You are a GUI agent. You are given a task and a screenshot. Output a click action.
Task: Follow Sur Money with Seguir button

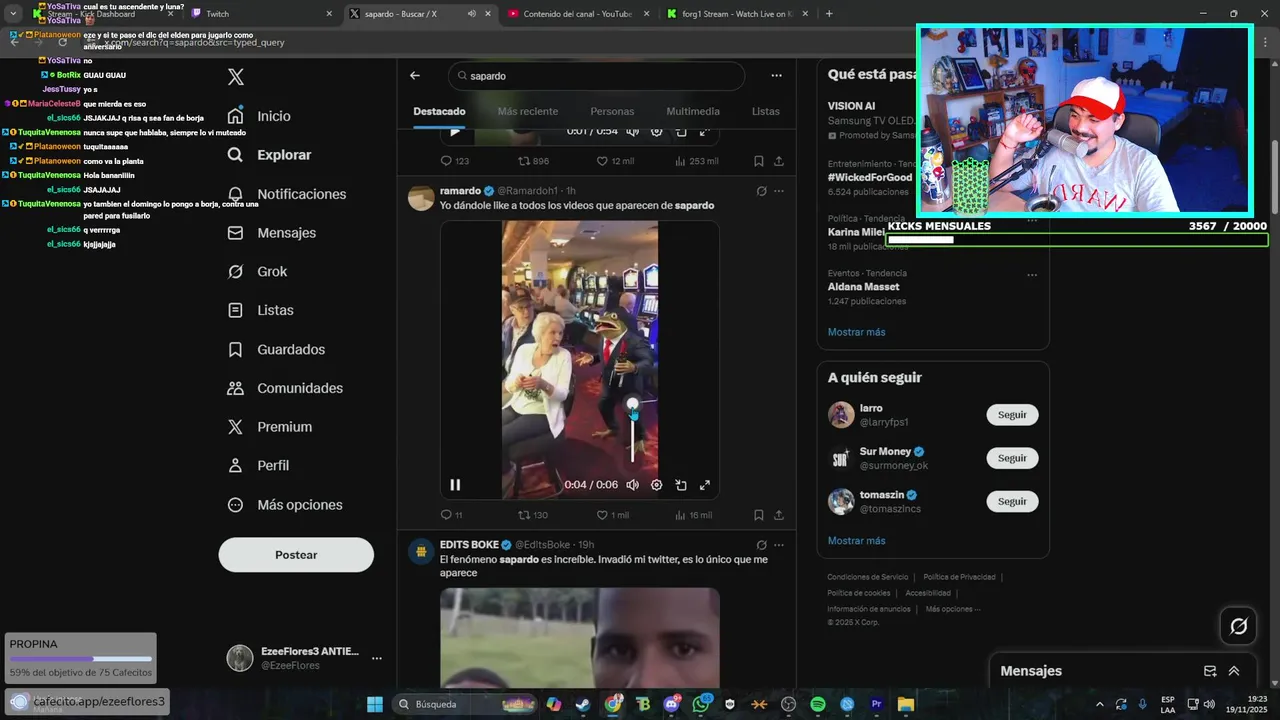click(x=1012, y=458)
